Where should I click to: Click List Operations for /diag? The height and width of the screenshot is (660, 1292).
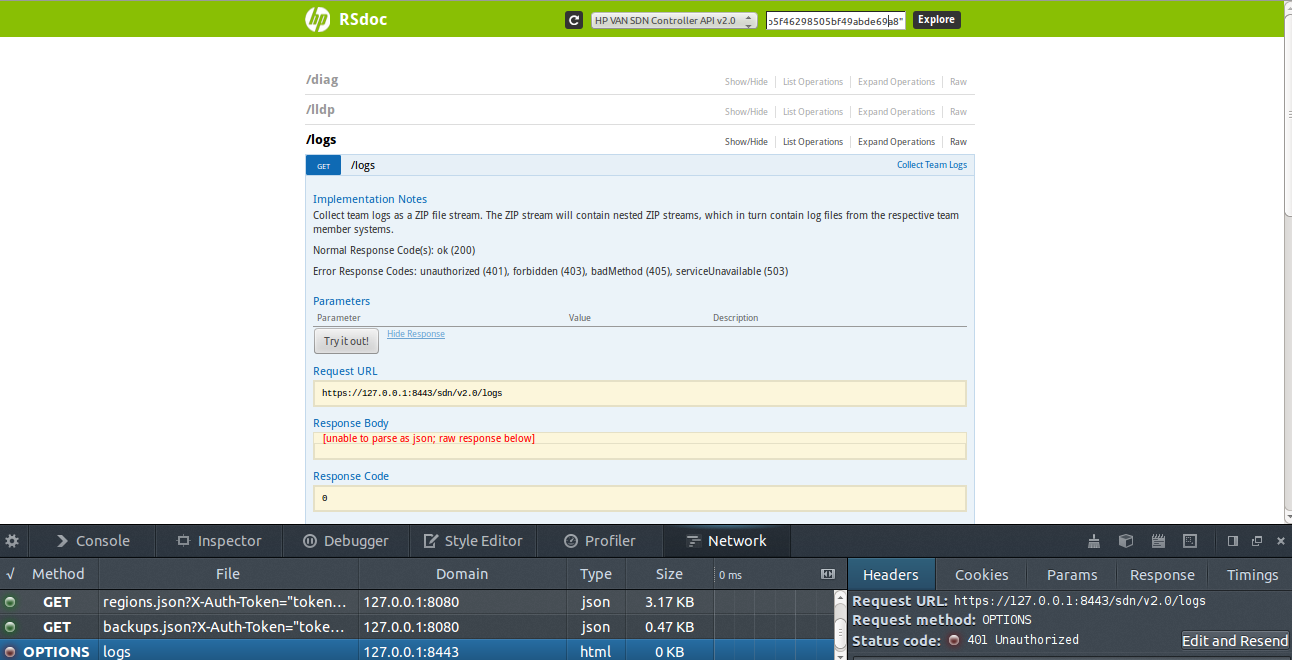click(x=813, y=82)
